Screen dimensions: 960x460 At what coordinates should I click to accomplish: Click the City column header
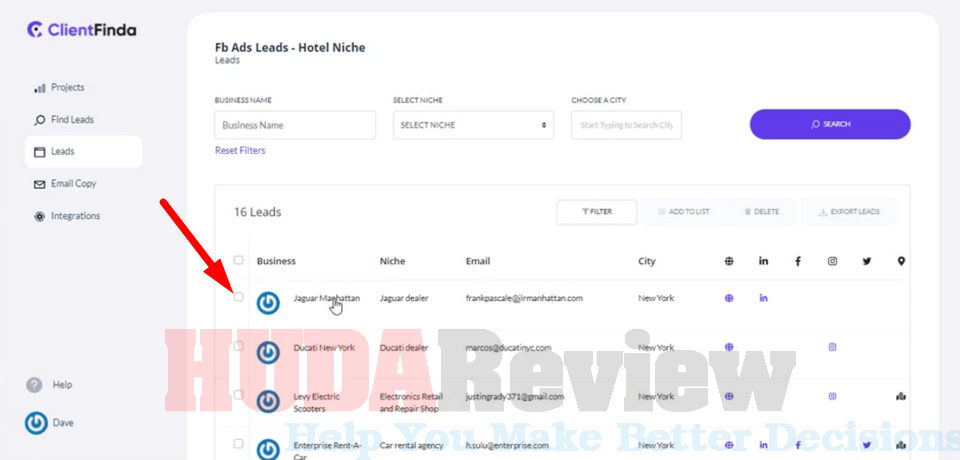(647, 261)
